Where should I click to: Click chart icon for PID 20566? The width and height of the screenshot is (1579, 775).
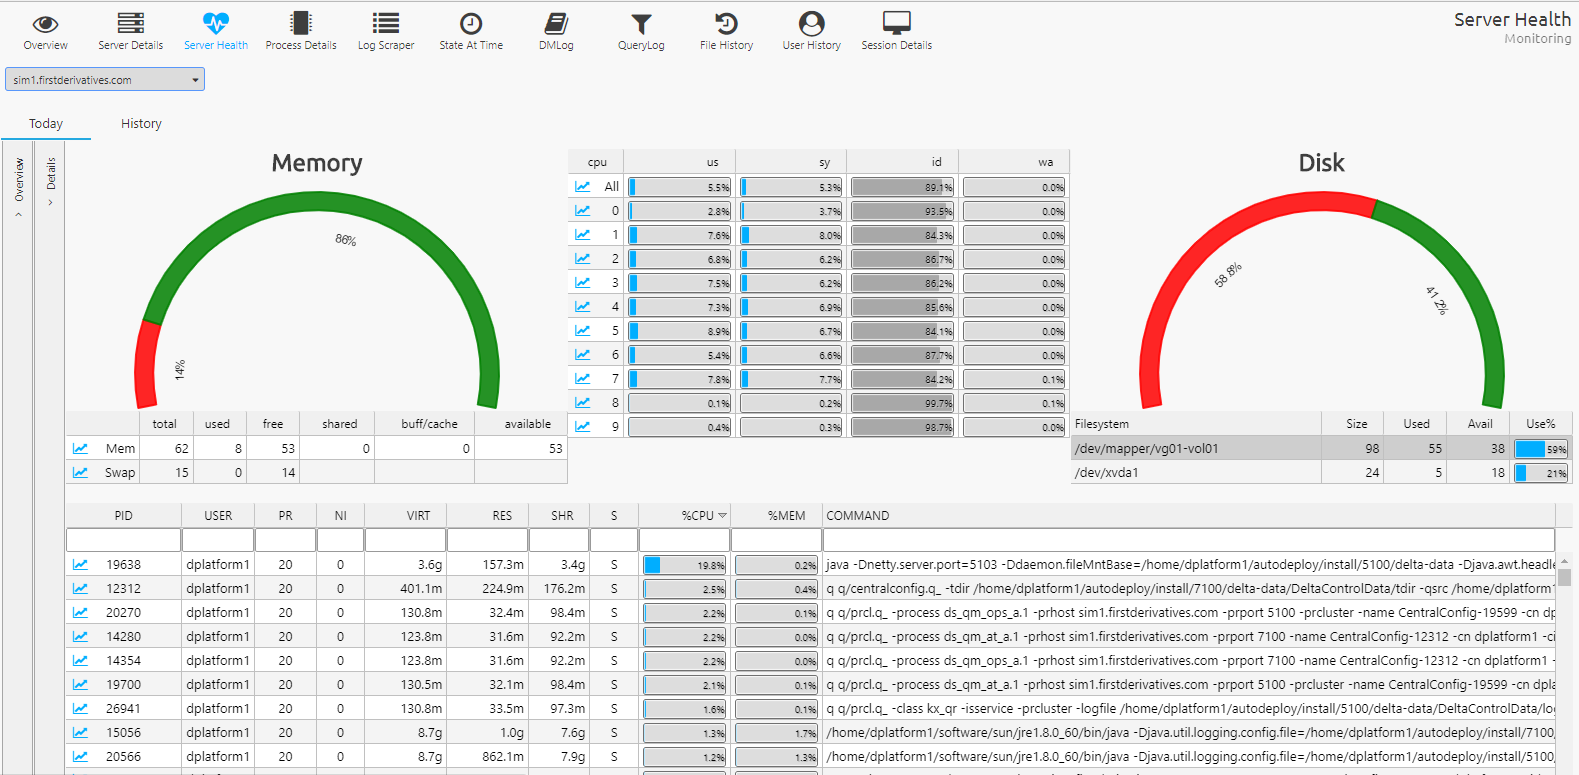(x=80, y=756)
